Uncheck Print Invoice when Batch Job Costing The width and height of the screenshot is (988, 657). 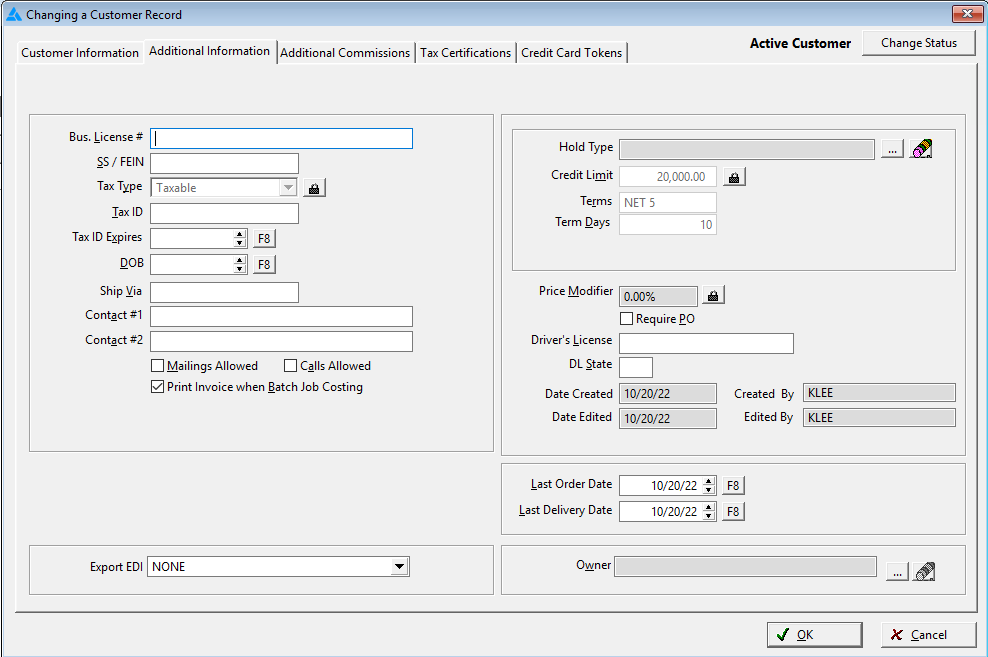(158, 387)
